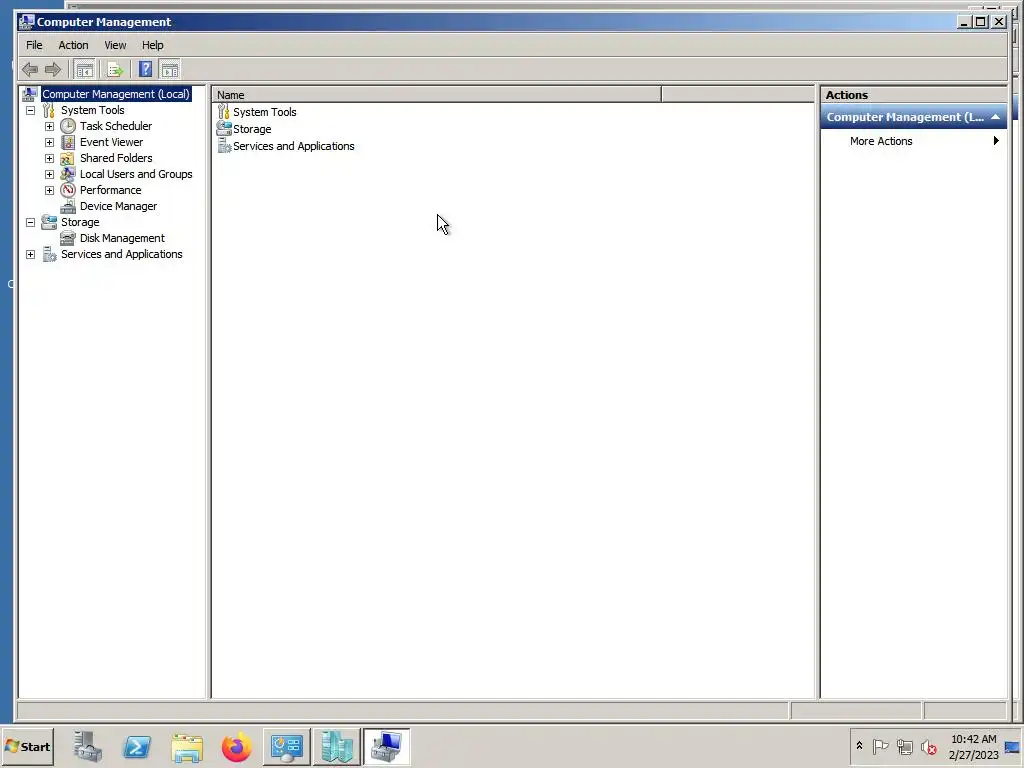
Task: Select Disk Management label in the tree
Action: 122,238
